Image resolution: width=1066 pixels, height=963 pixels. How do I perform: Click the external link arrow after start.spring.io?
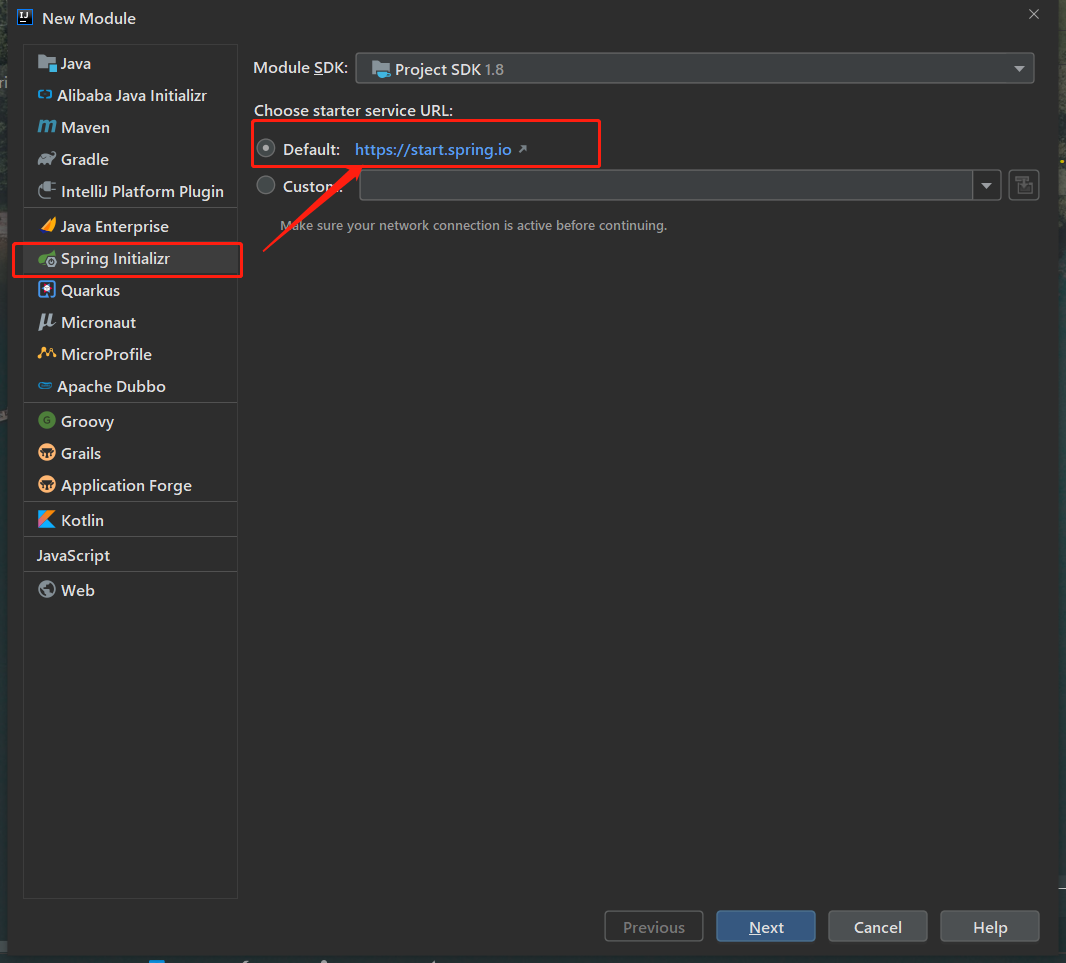(x=523, y=149)
